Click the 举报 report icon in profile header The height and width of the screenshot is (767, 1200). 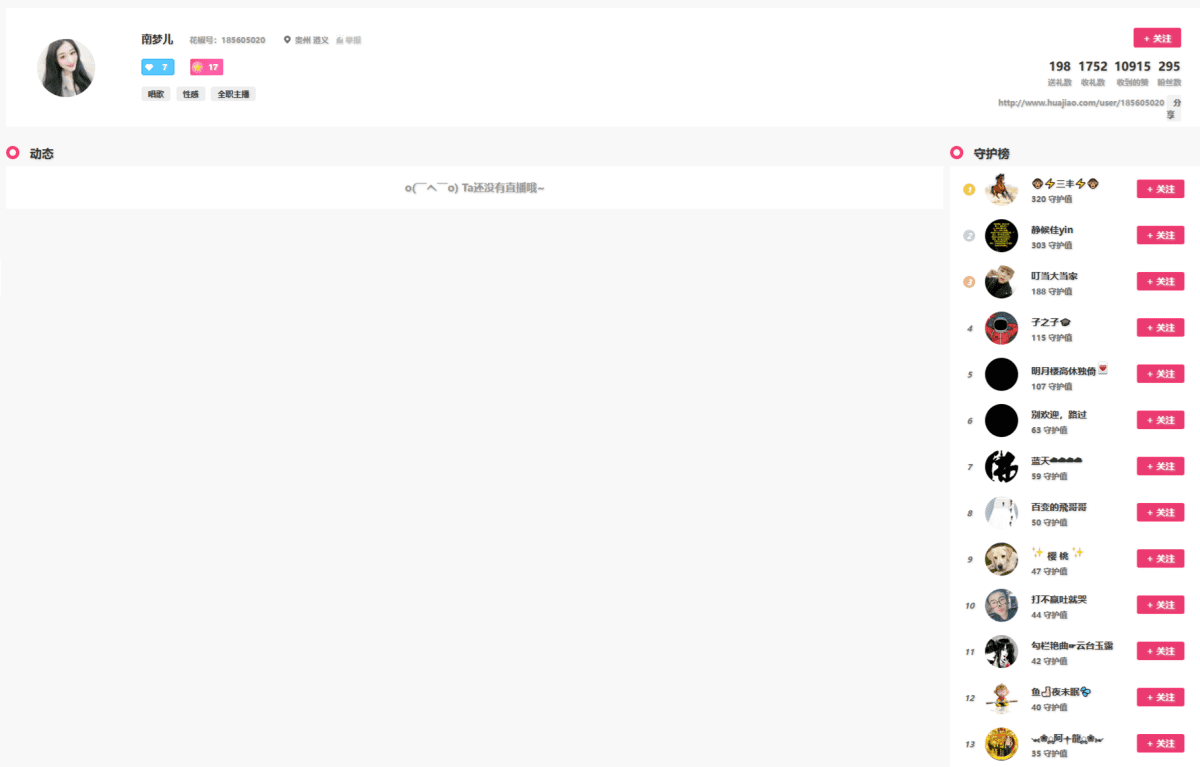[340, 41]
